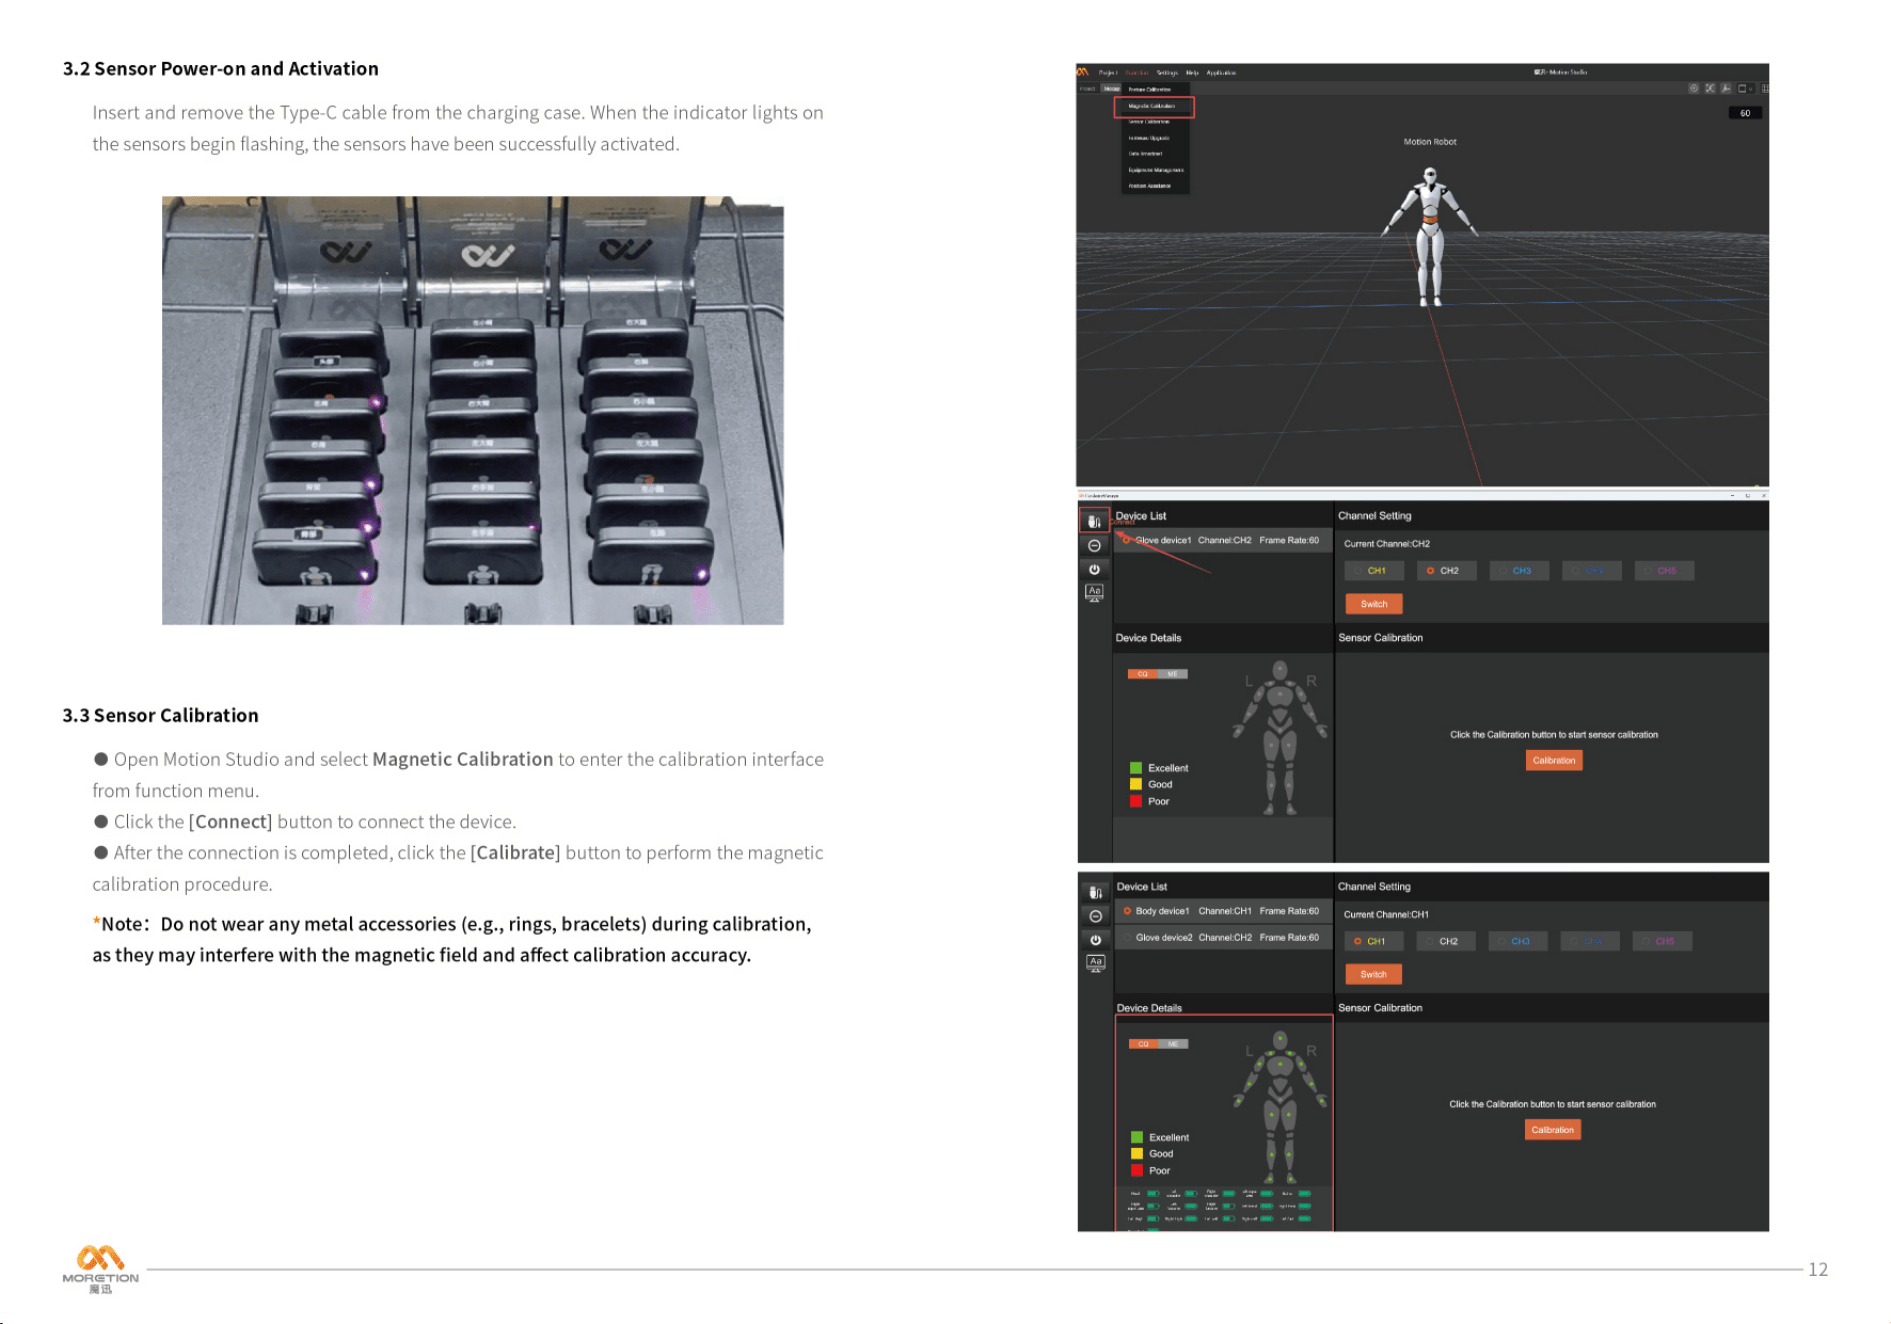Choose the highlighted Magnetic Calibration menu entry
This screenshot has width=1891, height=1324.
coord(1153,106)
